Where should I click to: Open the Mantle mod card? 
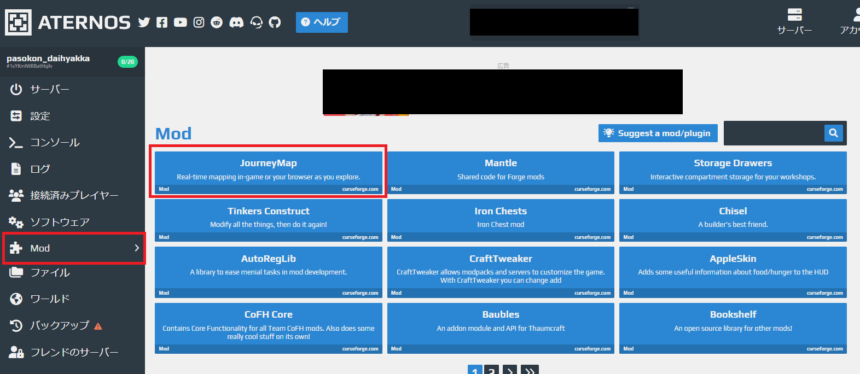click(x=501, y=172)
